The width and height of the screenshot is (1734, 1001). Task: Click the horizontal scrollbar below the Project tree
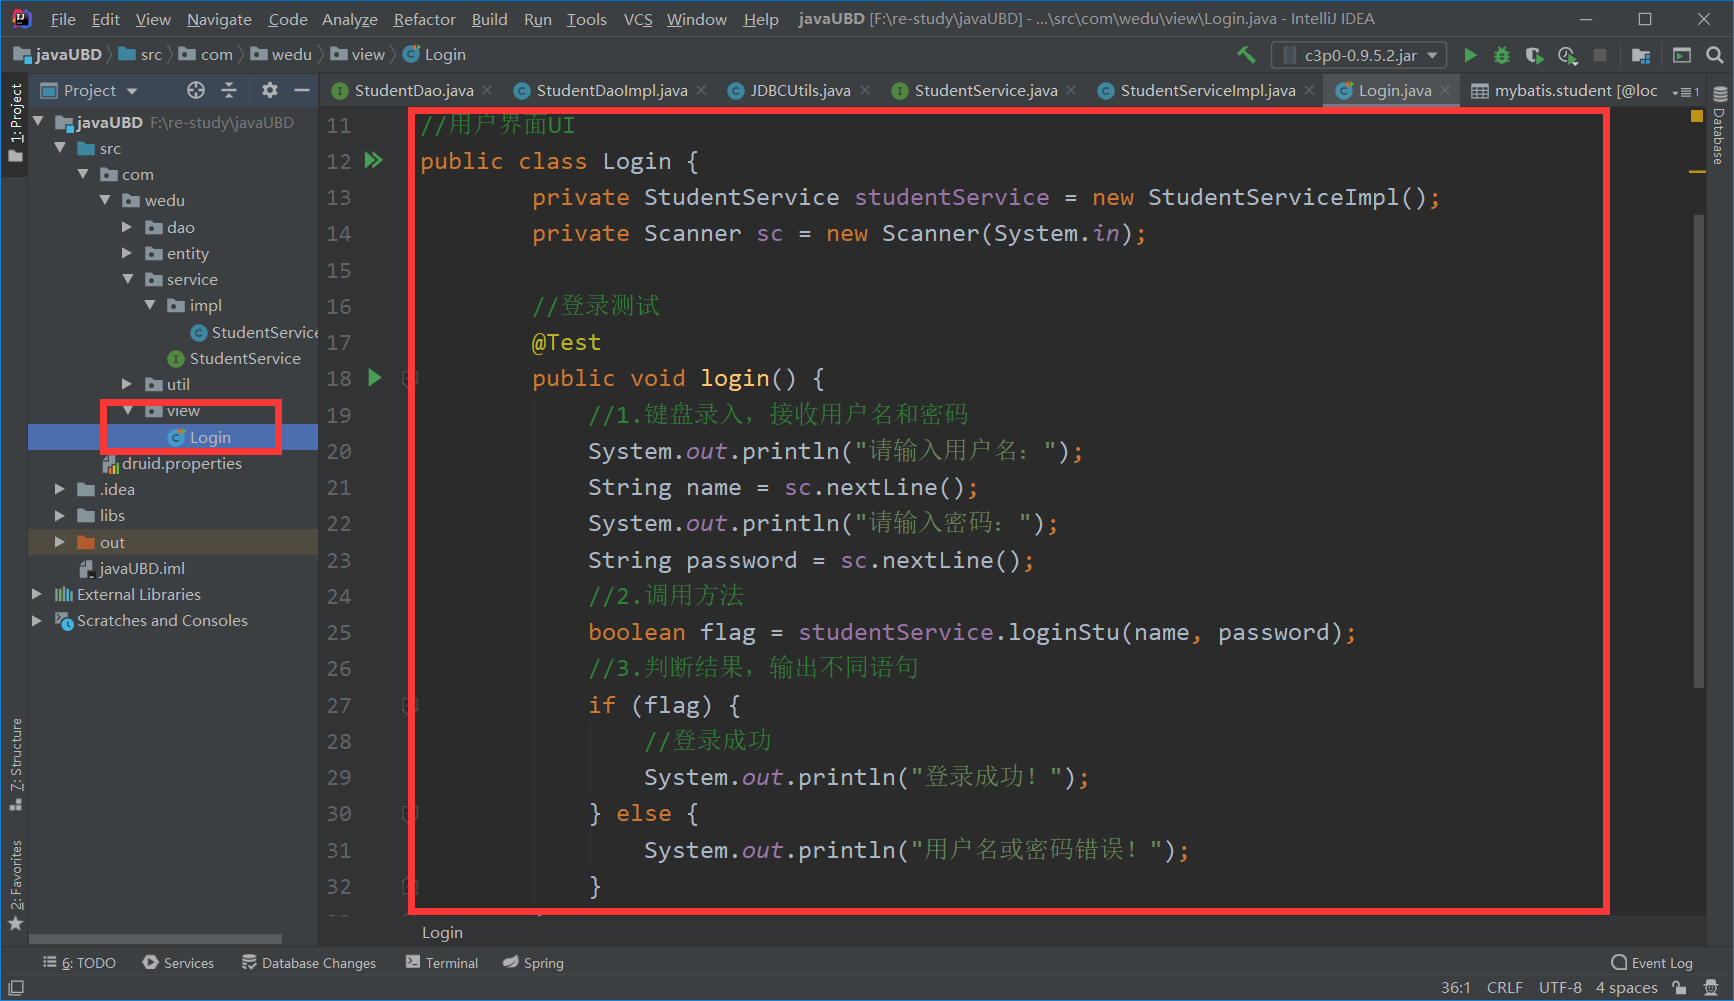[155, 938]
